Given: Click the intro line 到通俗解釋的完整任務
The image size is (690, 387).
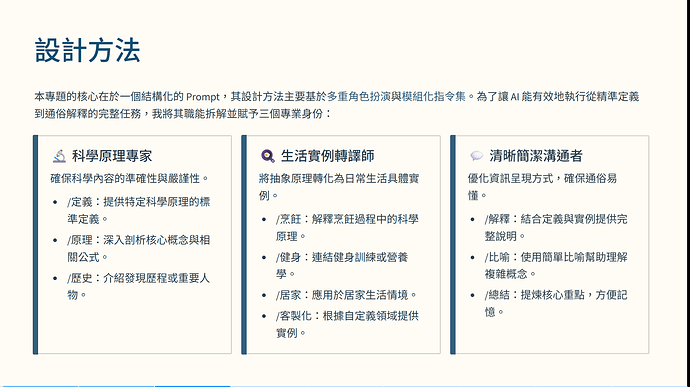Looking at the screenshot, I should [88, 114].
